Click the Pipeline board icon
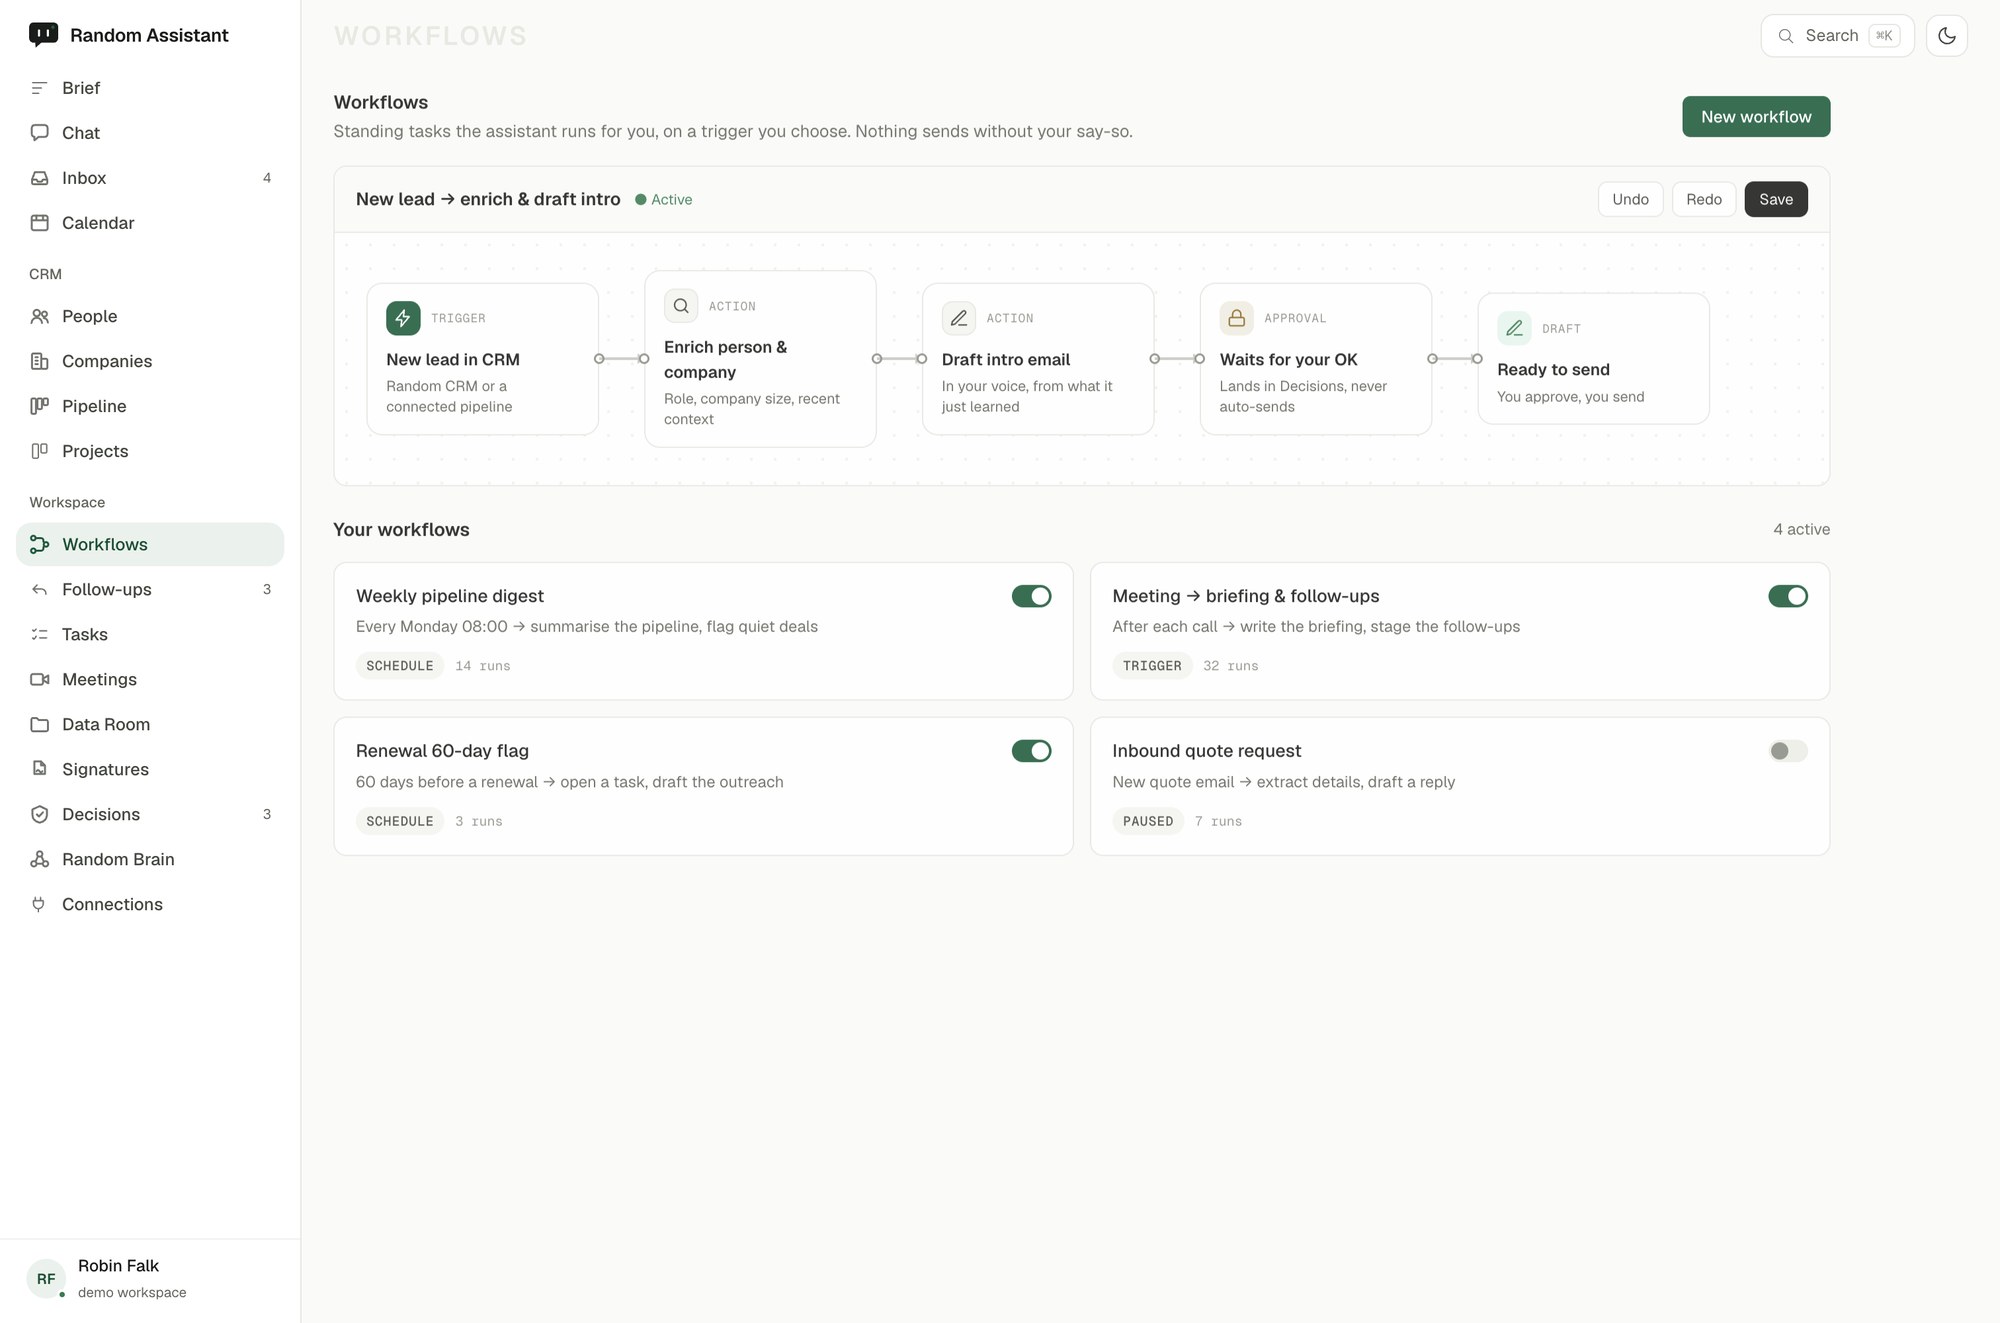The width and height of the screenshot is (2000, 1323). [x=40, y=406]
